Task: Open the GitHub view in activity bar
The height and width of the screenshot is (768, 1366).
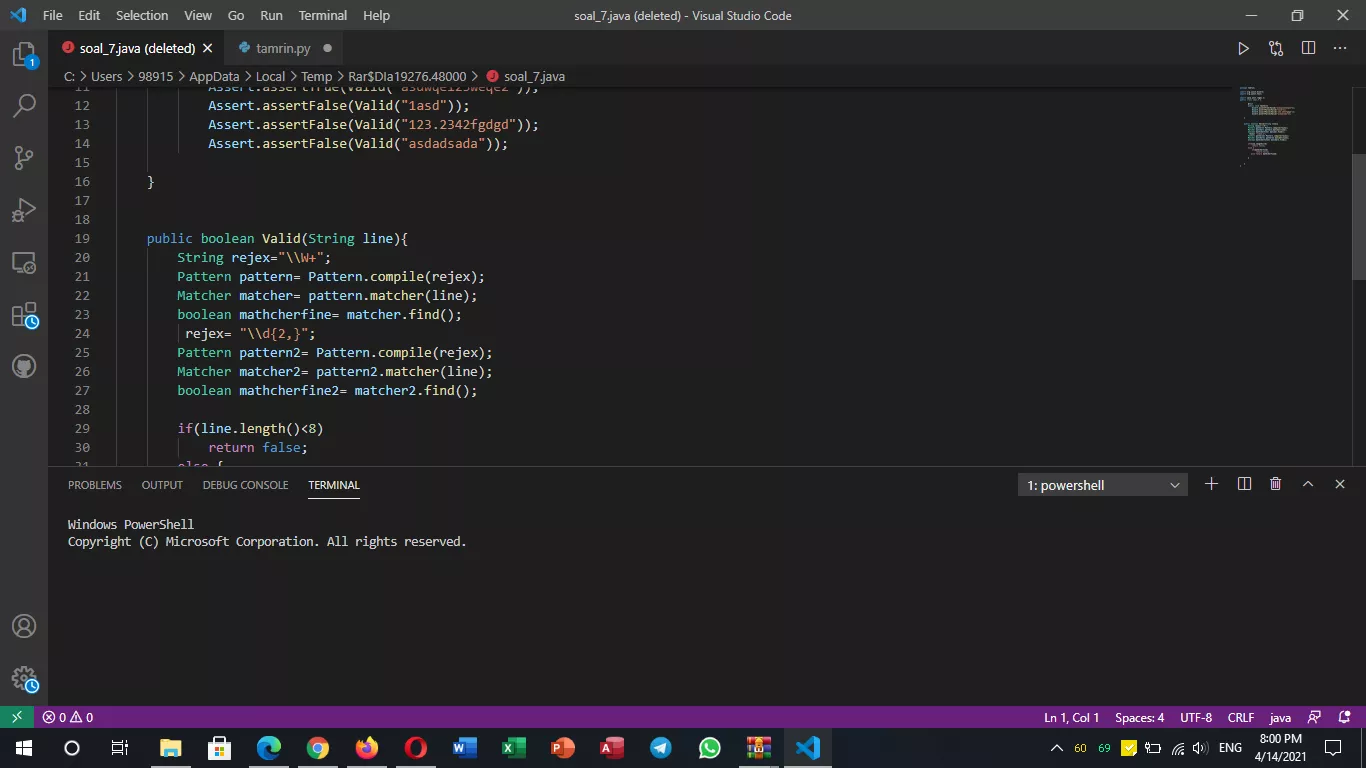Action: pyautogui.click(x=24, y=367)
